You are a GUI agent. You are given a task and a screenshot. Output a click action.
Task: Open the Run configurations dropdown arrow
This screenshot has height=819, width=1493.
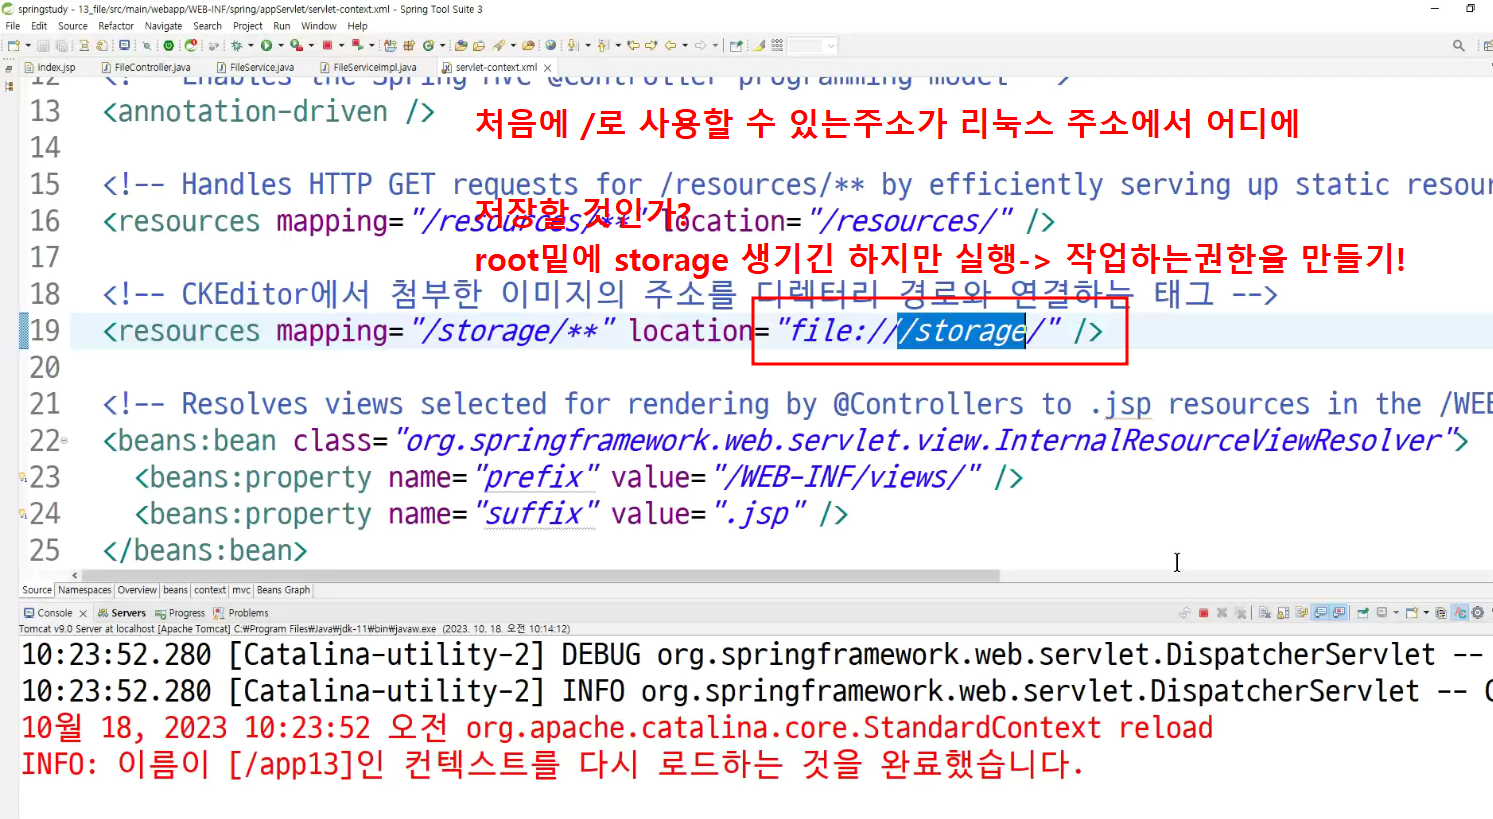point(280,45)
